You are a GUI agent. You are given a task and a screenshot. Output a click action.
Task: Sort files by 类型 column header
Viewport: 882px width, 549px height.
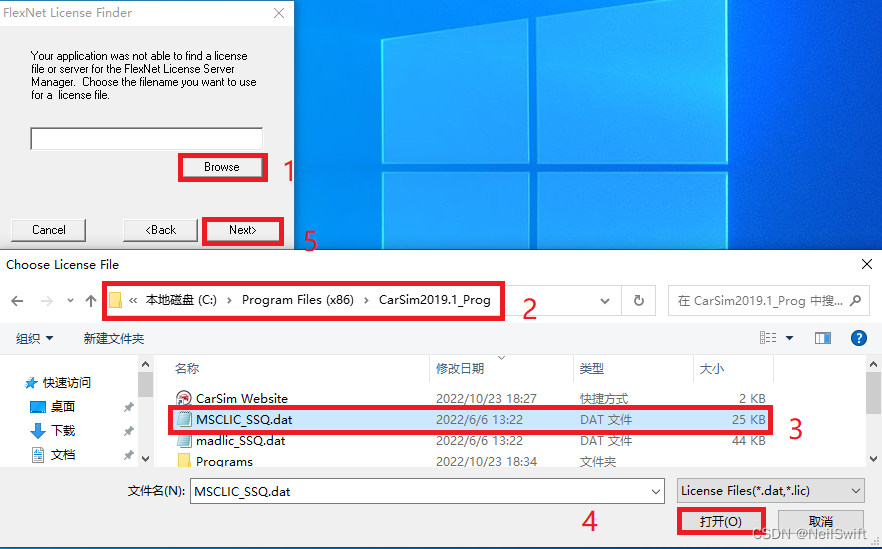592,368
